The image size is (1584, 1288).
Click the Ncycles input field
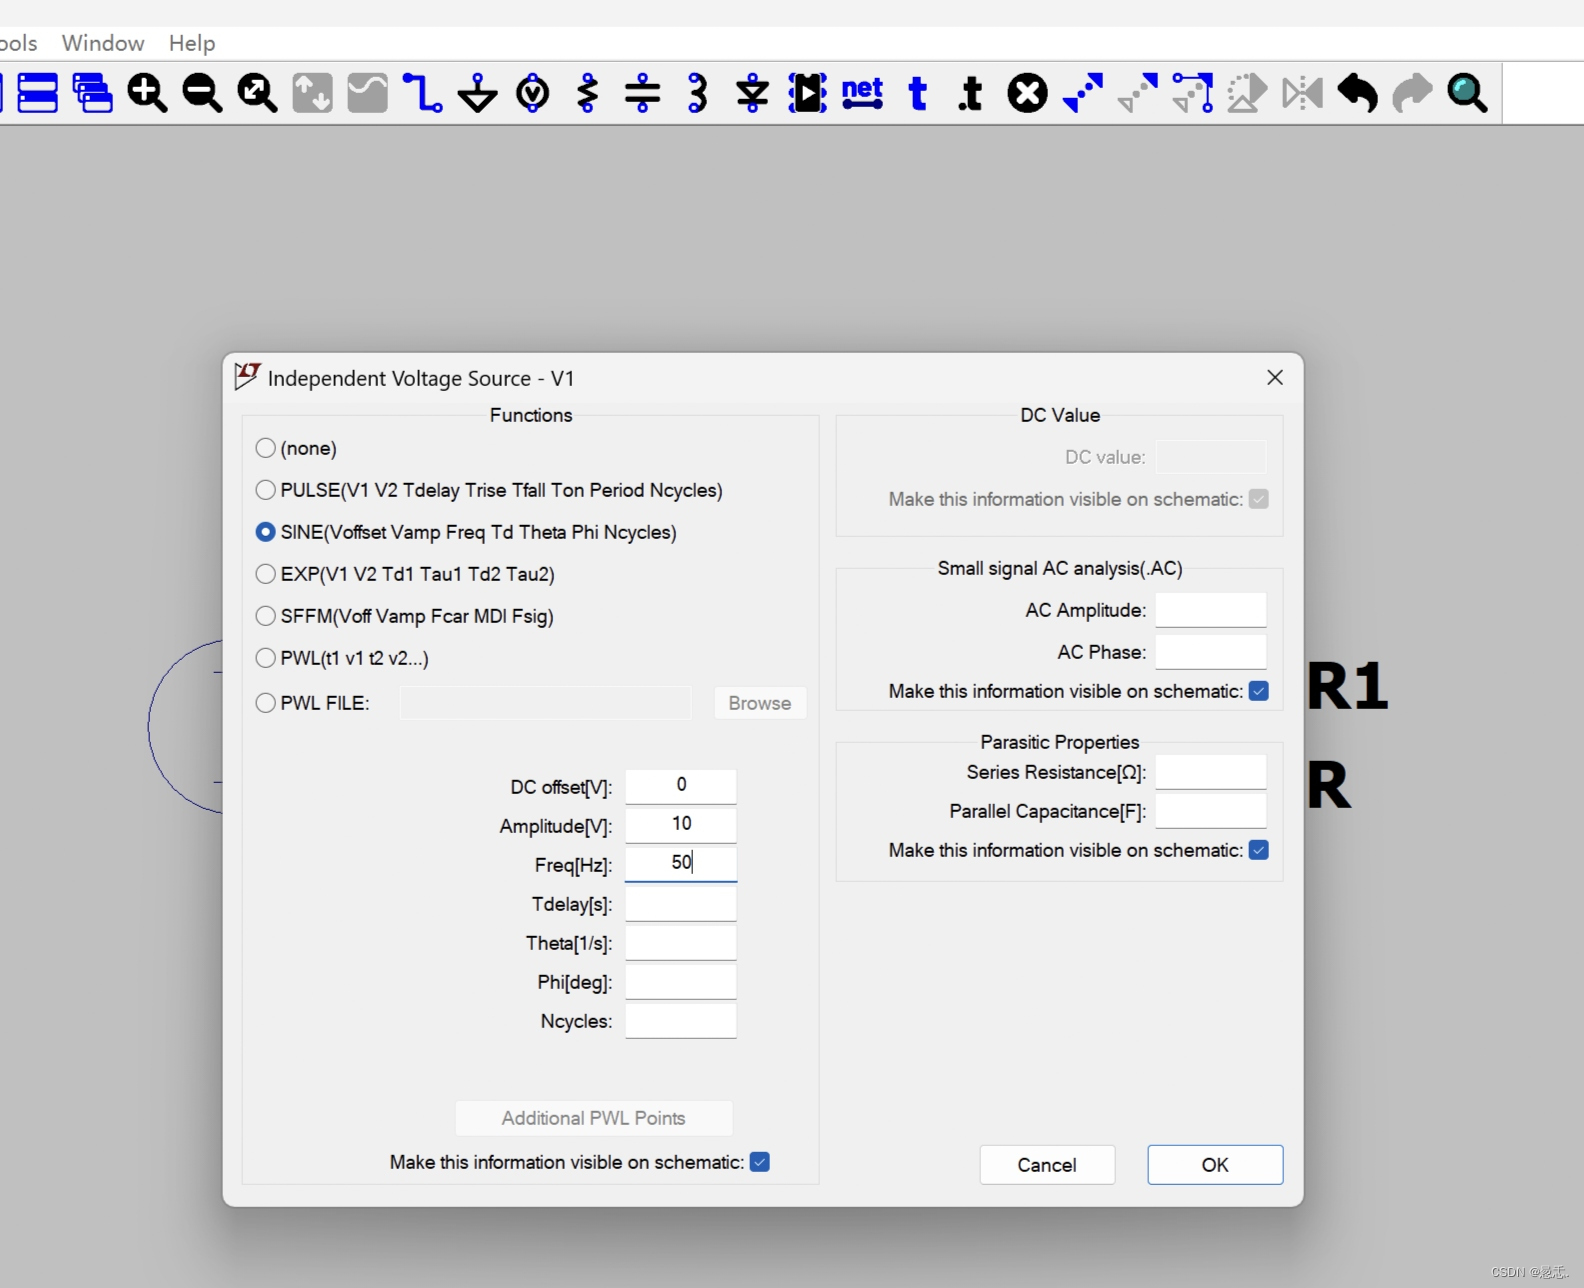point(681,1020)
